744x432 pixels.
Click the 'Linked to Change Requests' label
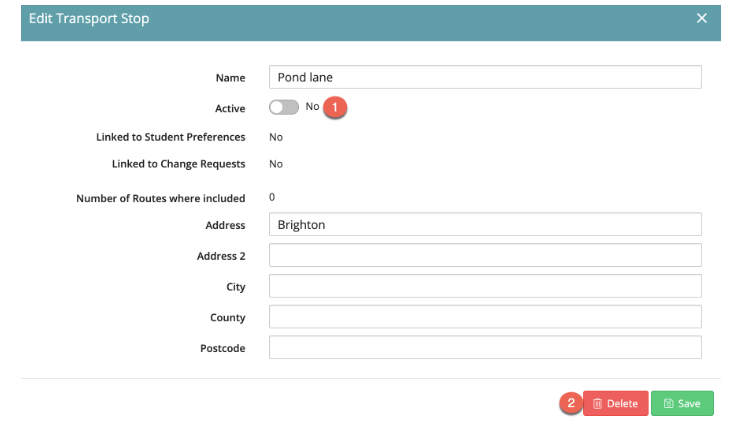(x=178, y=164)
